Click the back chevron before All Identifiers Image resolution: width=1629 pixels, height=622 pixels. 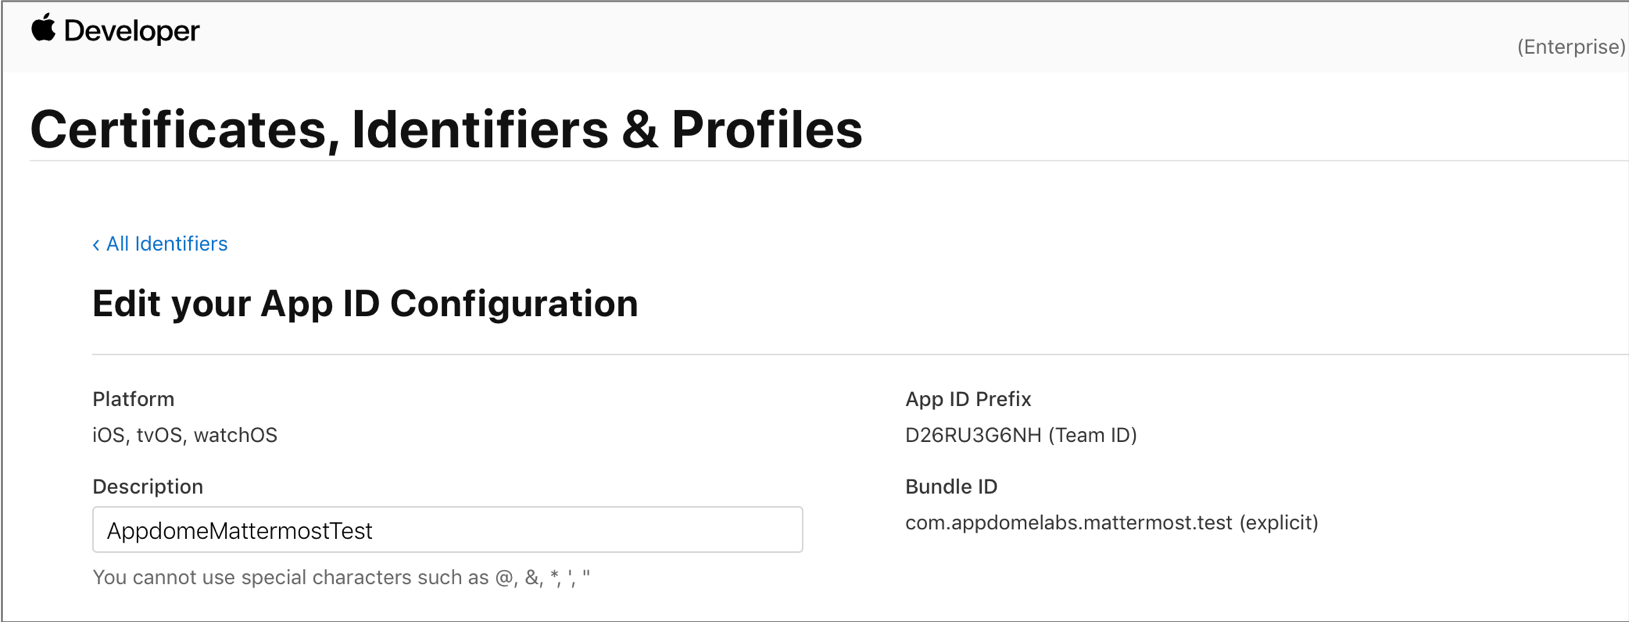coord(96,245)
